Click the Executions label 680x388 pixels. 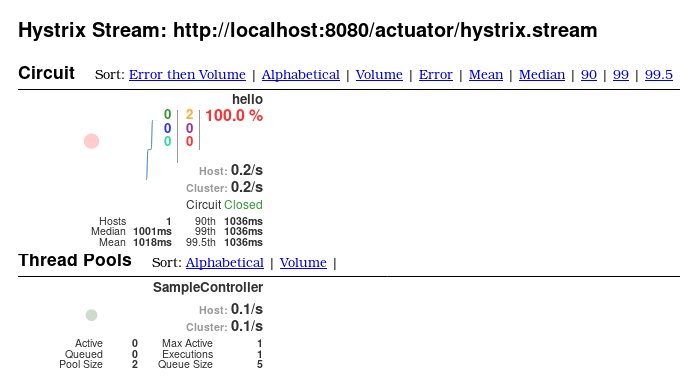pyautogui.click(x=187, y=354)
